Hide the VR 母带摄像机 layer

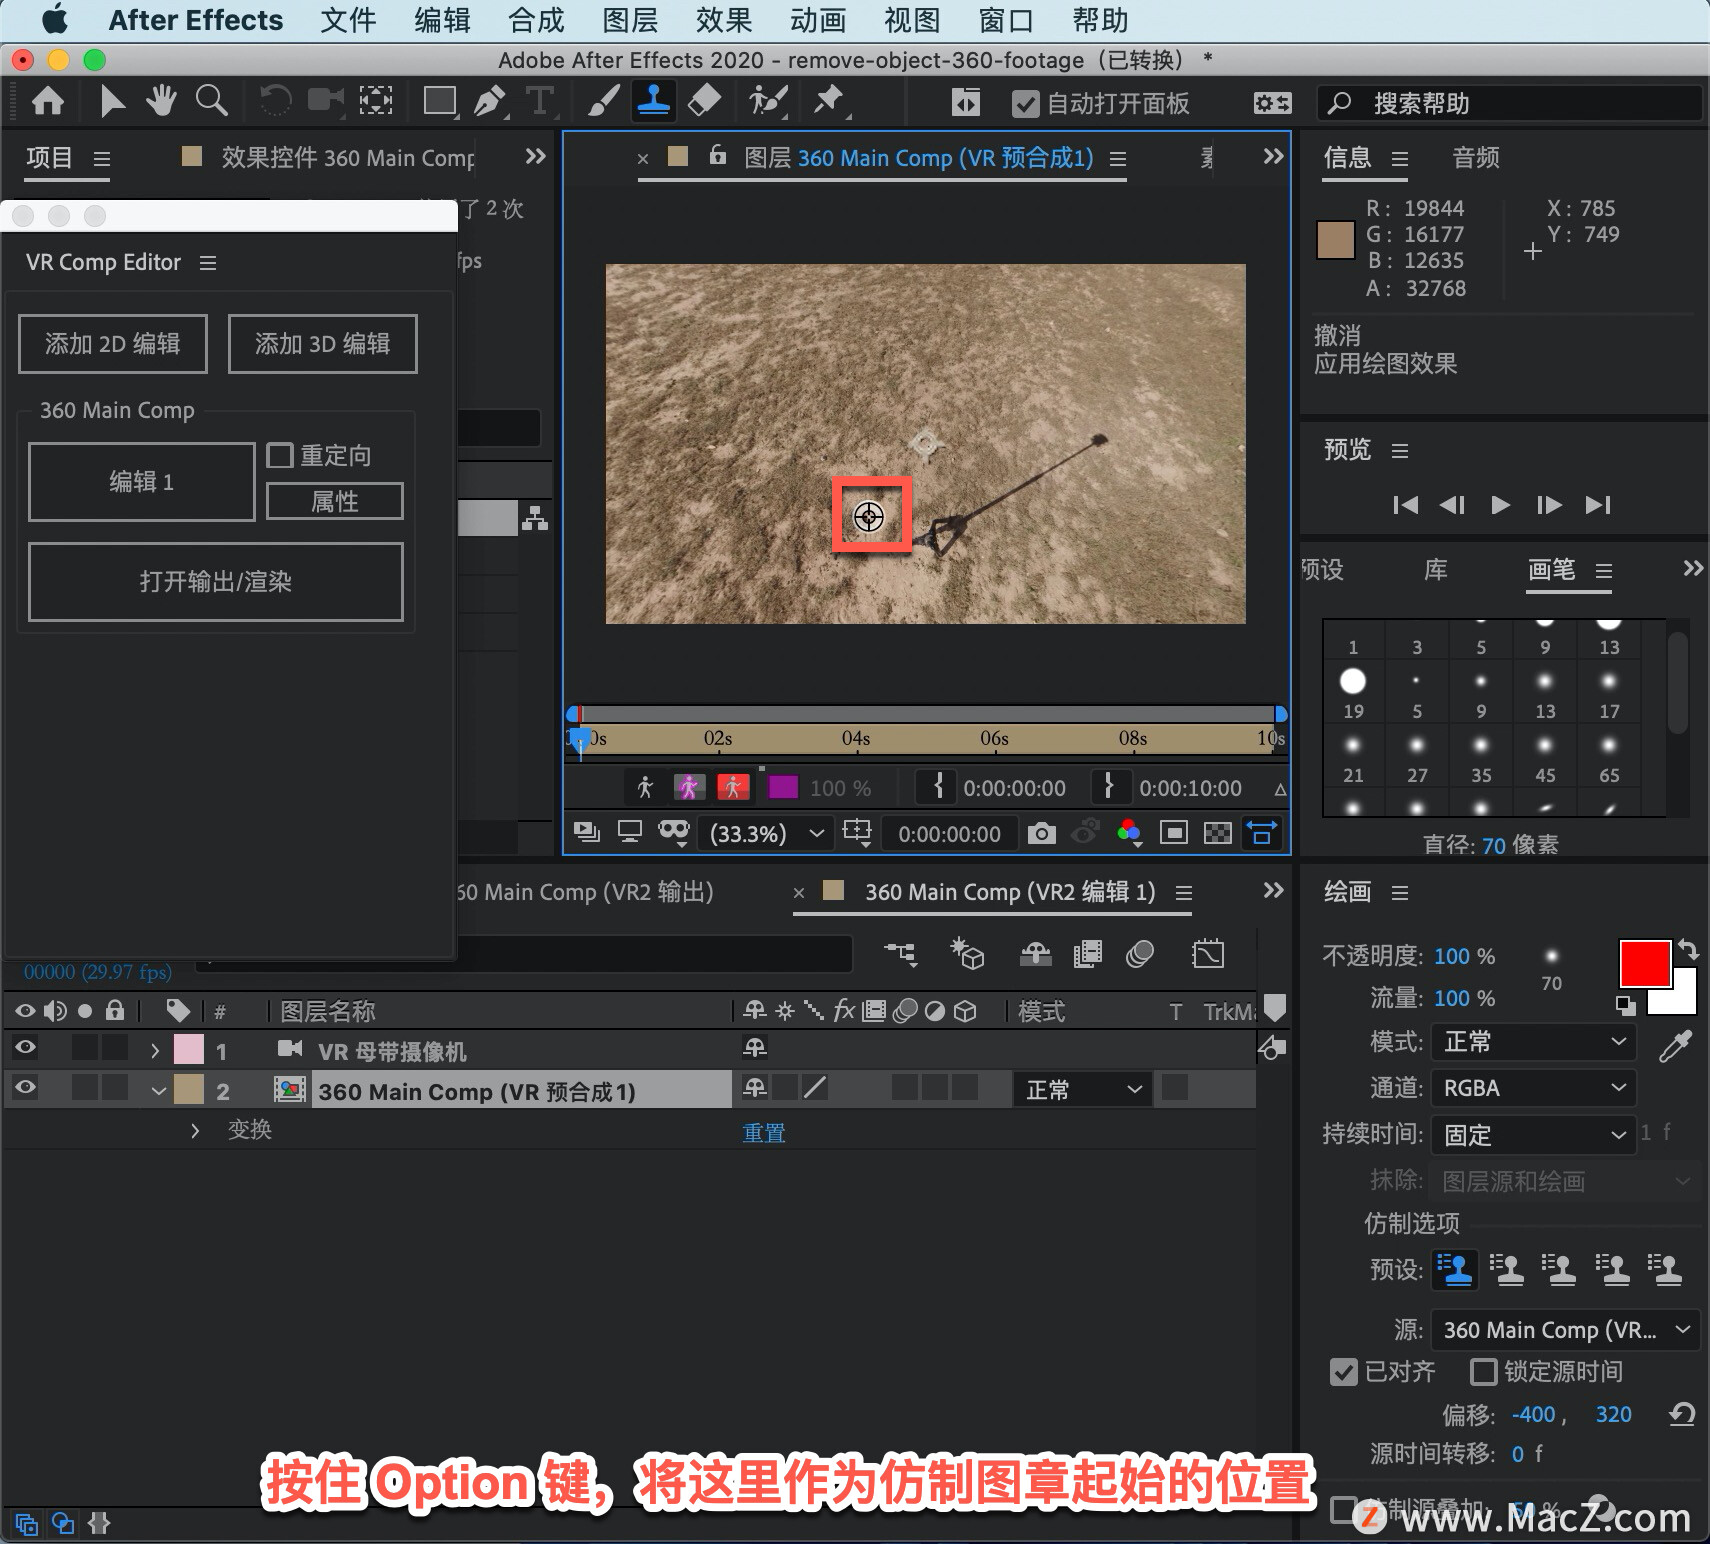[x=26, y=1048]
